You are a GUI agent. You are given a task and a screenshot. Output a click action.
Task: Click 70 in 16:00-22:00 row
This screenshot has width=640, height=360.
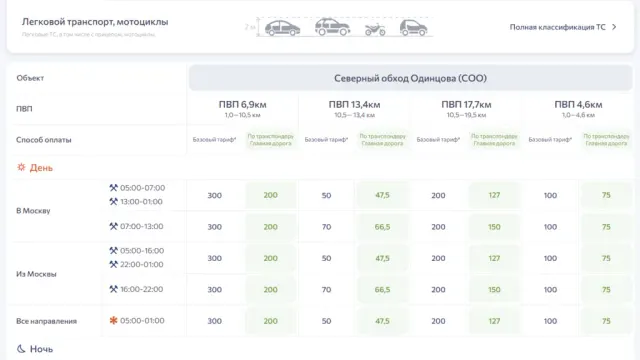pyautogui.click(x=326, y=289)
